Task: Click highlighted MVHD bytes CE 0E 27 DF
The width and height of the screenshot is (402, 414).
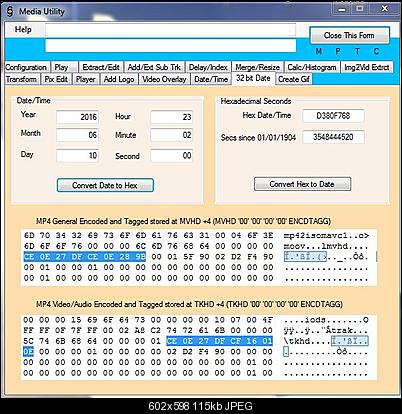Action: coord(53,257)
